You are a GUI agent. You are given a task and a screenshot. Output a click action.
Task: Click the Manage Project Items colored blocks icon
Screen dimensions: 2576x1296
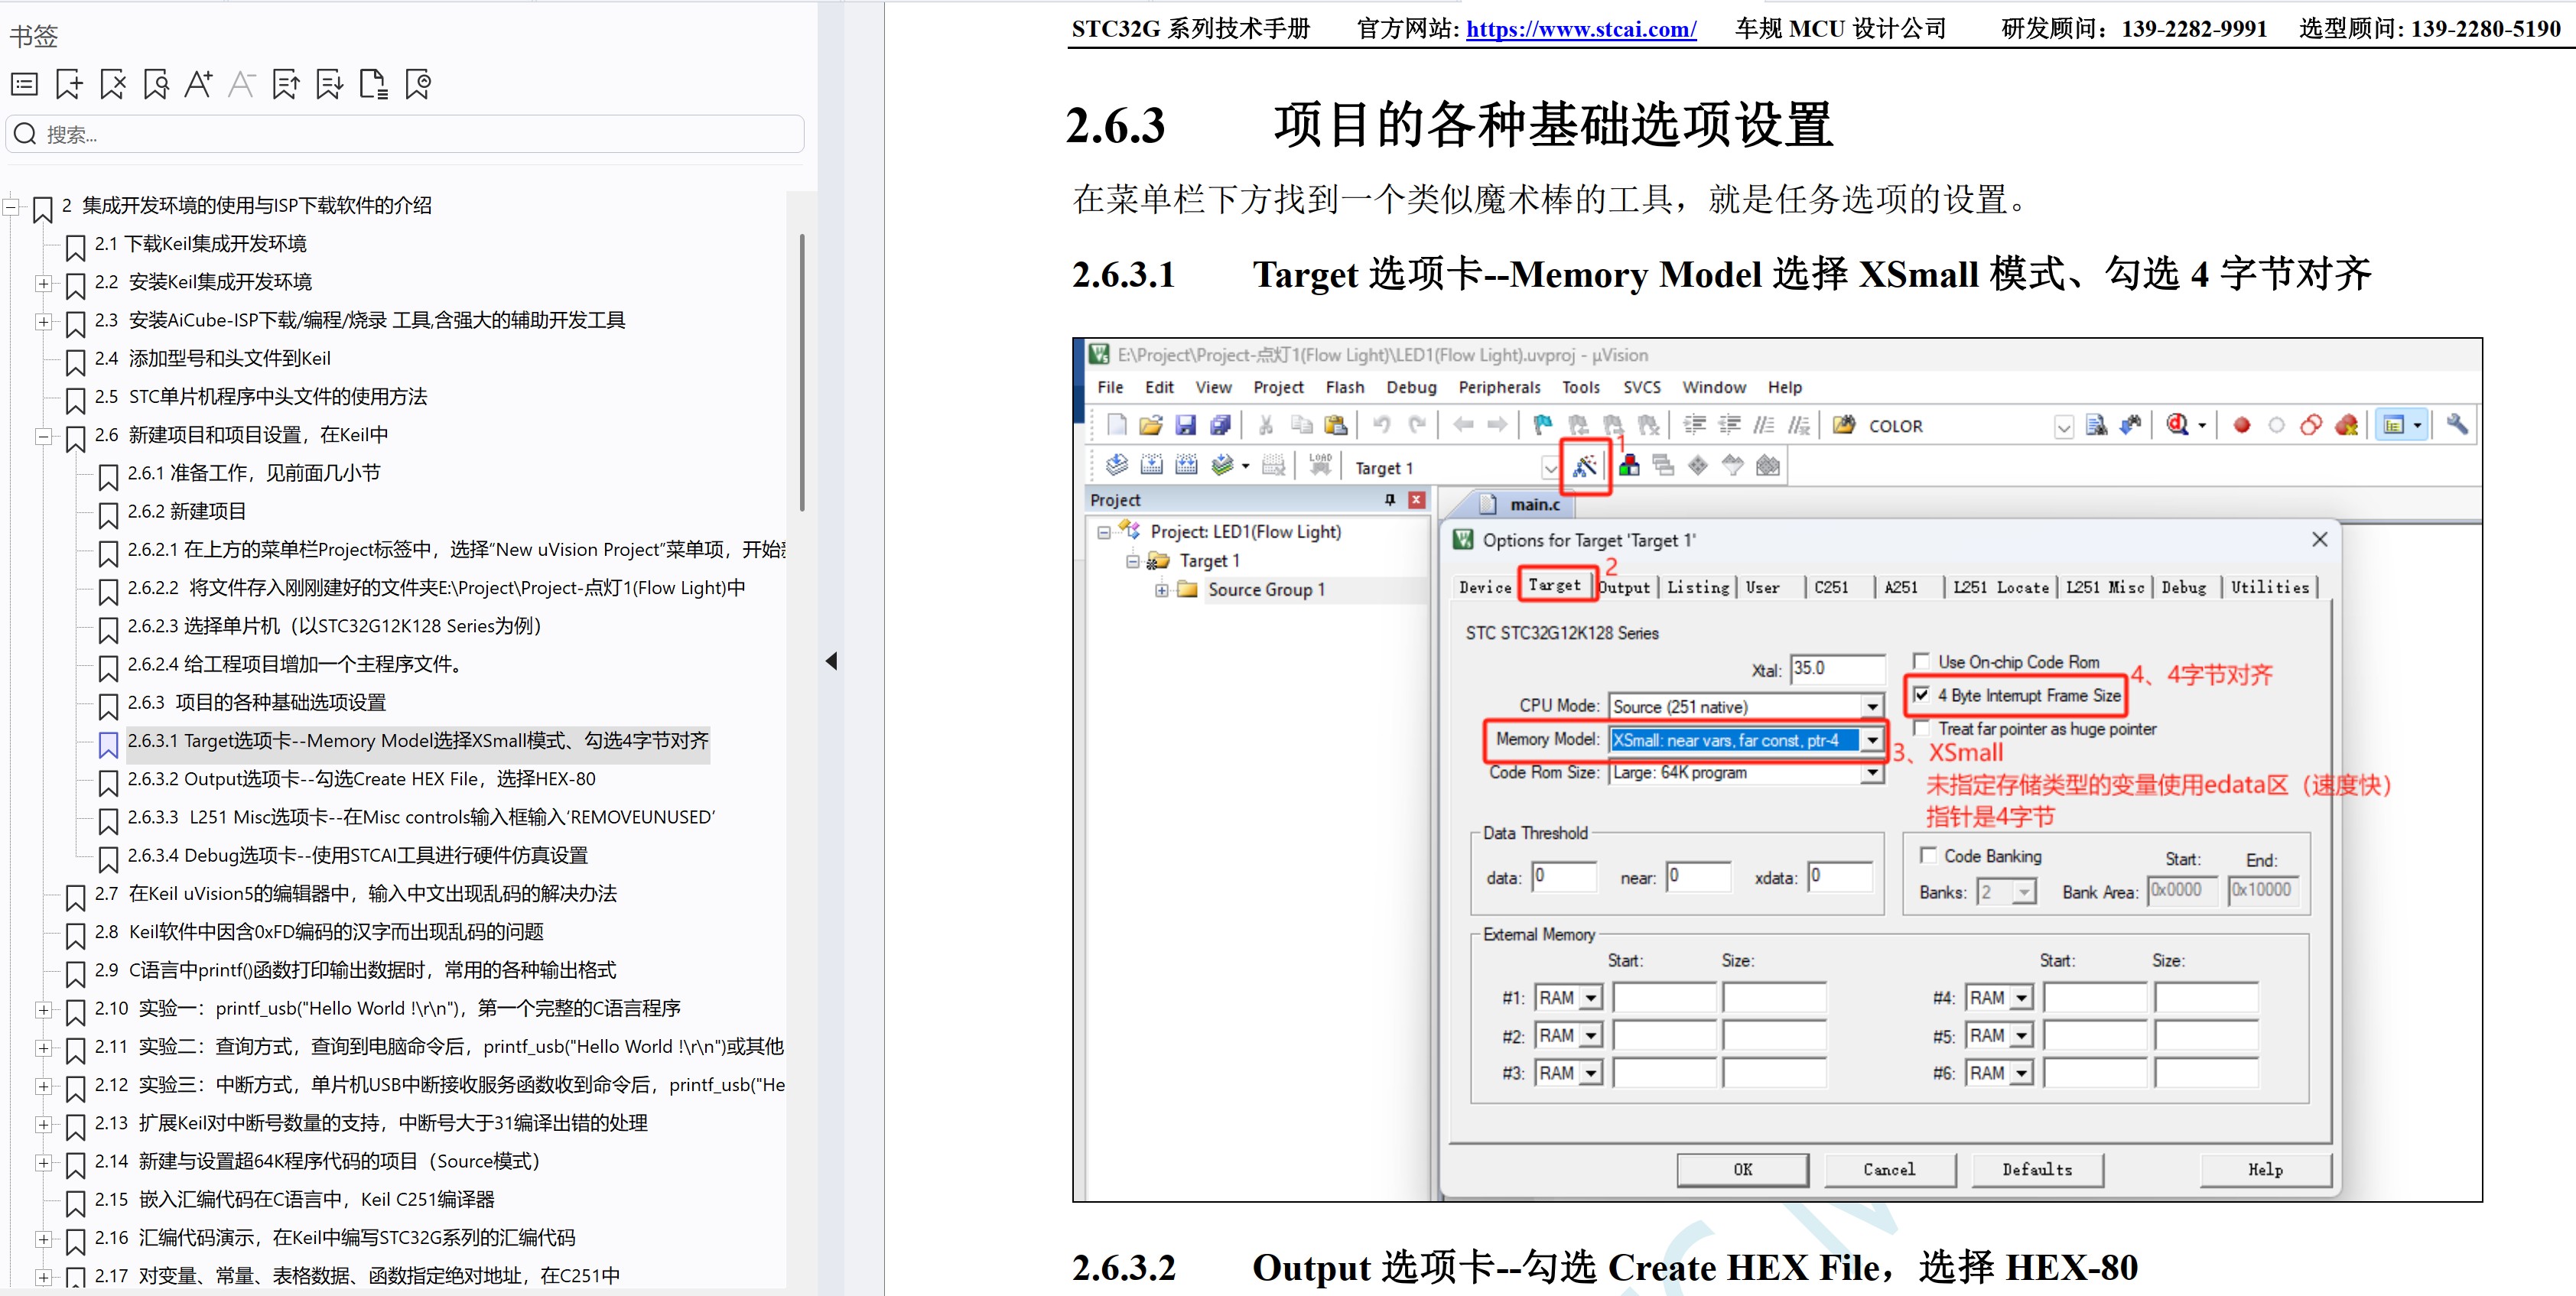(1630, 466)
